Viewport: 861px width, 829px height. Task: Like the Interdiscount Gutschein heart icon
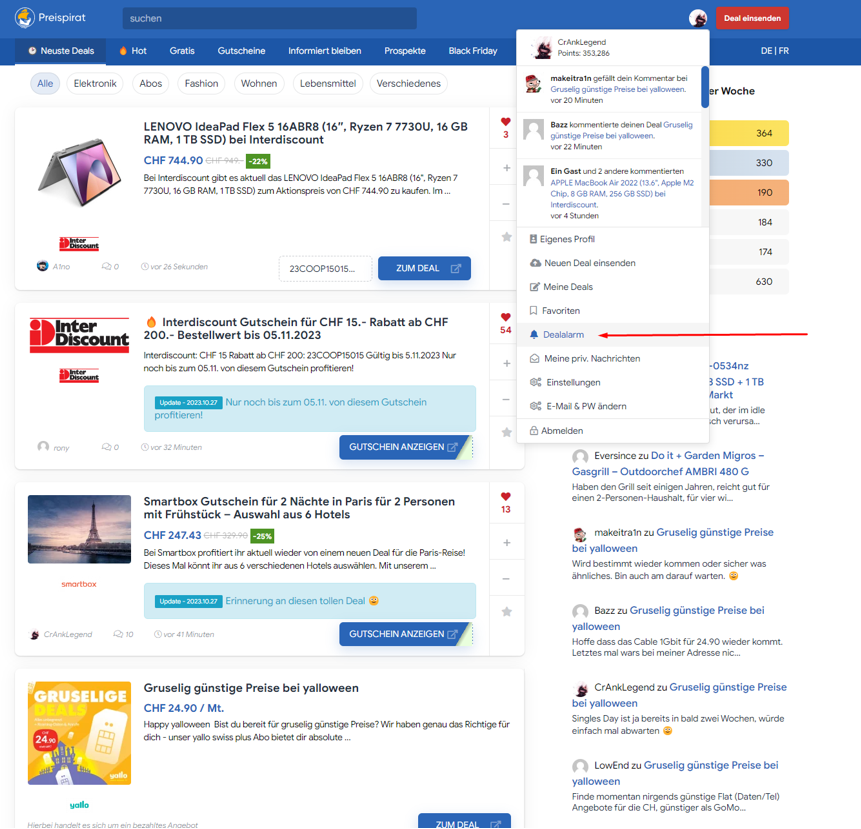tap(506, 317)
